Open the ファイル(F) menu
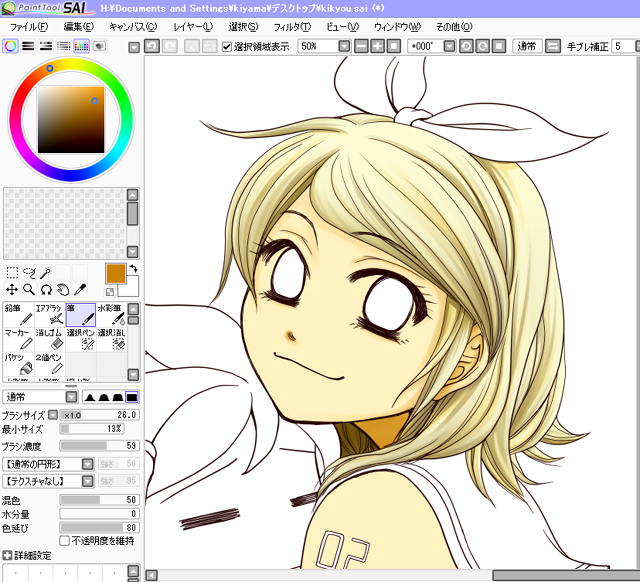Viewport: 640px width, 582px height. coord(29,27)
